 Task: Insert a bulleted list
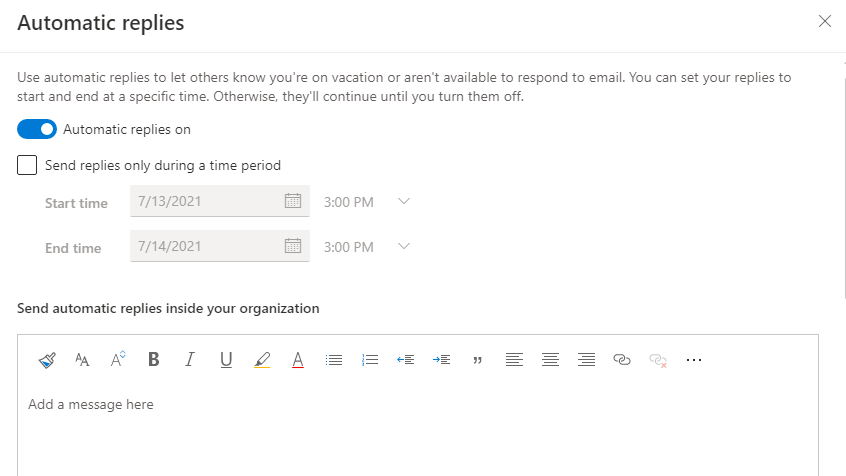pyautogui.click(x=334, y=360)
